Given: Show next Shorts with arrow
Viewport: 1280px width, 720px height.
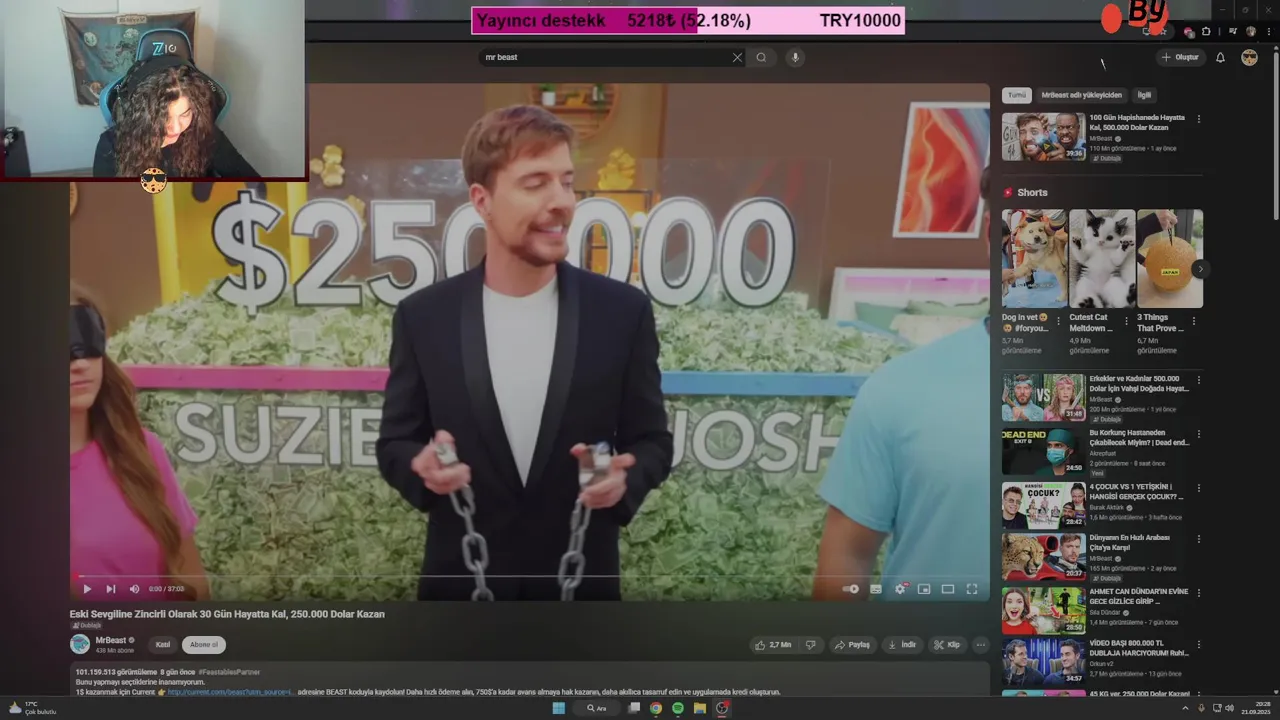Looking at the screenshot, I should click(1200, 269).
